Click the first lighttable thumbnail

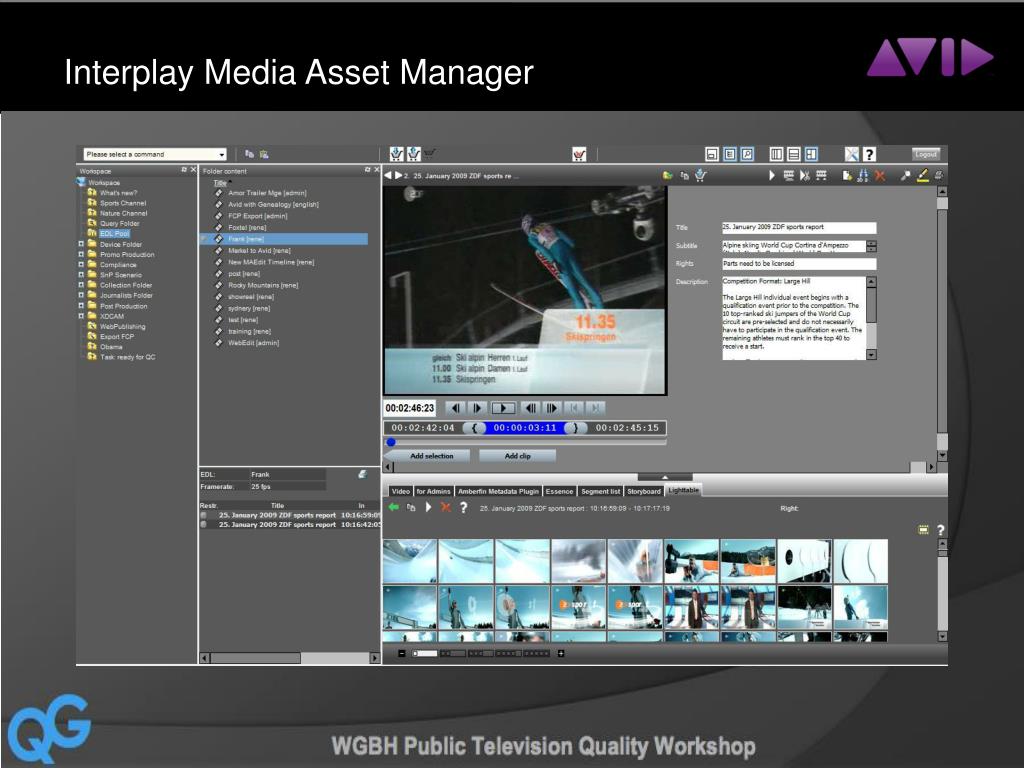pos(410,561)
